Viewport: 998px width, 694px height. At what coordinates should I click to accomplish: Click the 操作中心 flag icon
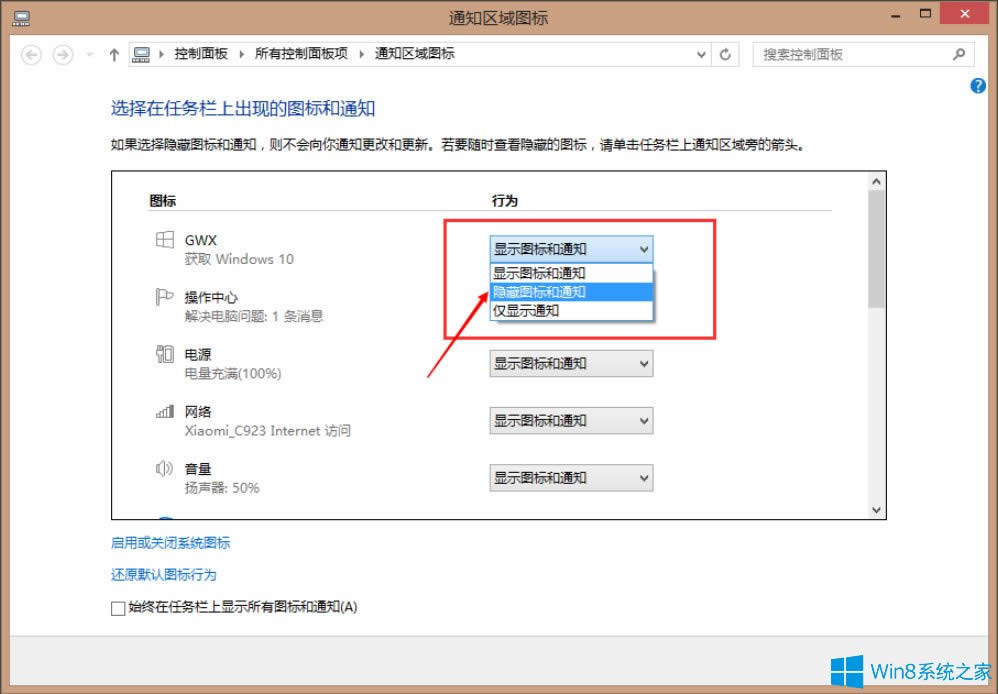click(163, 297)
